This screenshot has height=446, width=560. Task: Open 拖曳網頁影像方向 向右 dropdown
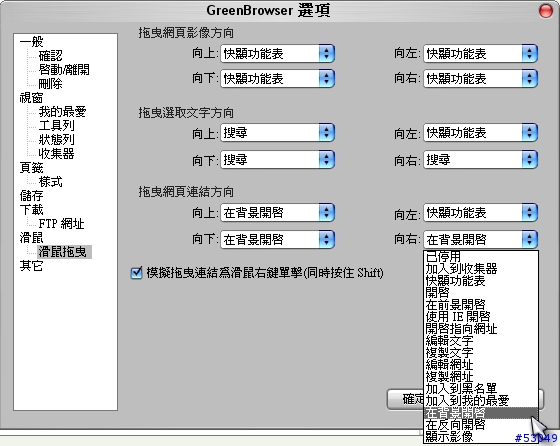tap(480, 79)
